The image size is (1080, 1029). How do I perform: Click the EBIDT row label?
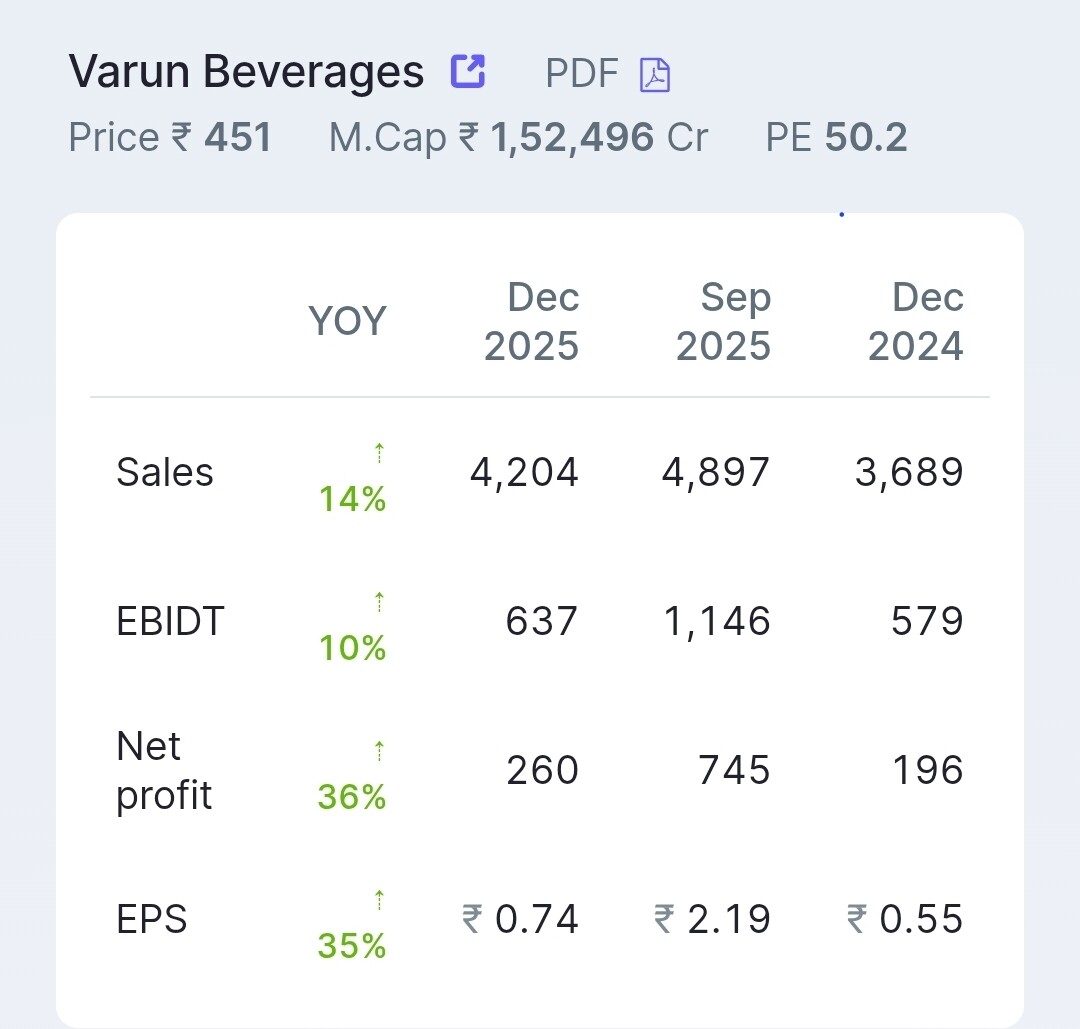click(171, 621)
